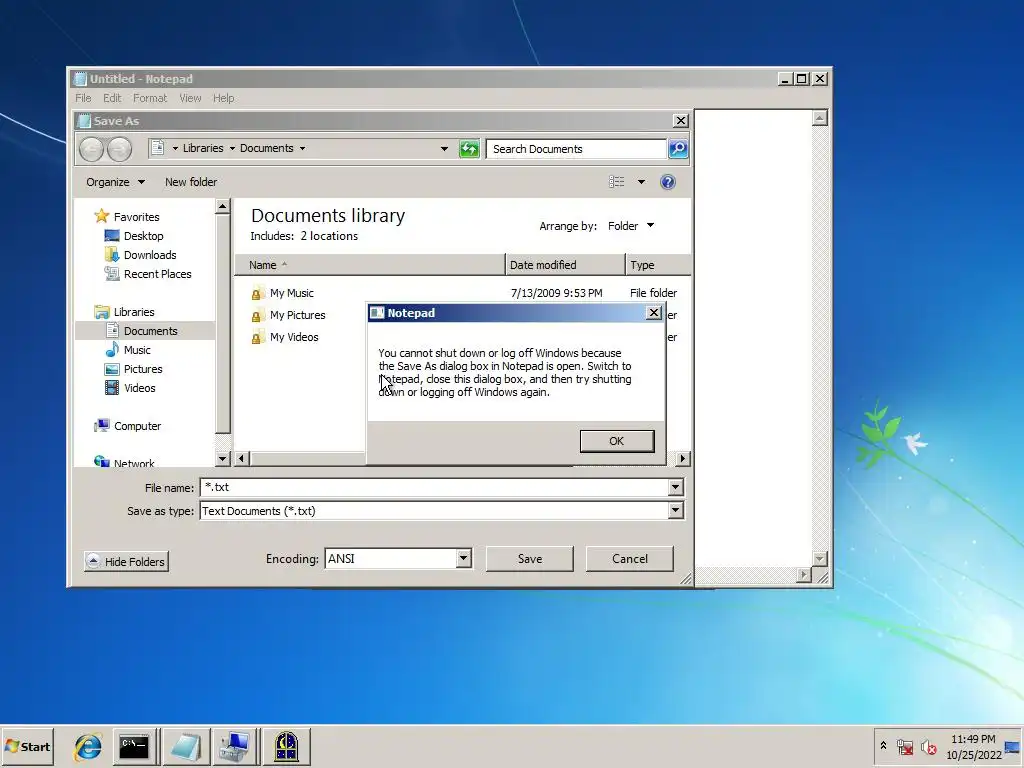Open the Save As help icon

pos(667,182)
